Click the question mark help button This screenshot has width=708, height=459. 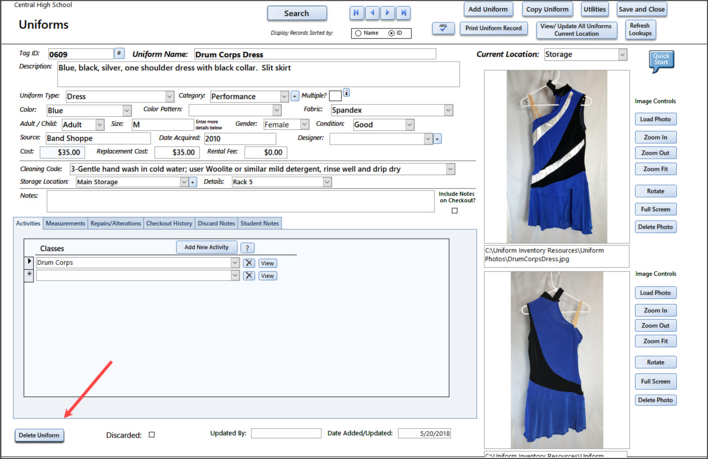click(247, 247)
